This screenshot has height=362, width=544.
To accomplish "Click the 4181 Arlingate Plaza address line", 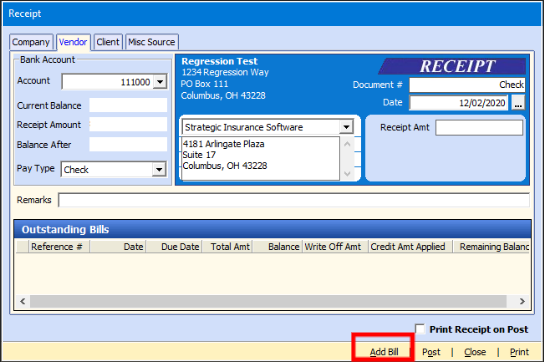I will click(223, 144).
